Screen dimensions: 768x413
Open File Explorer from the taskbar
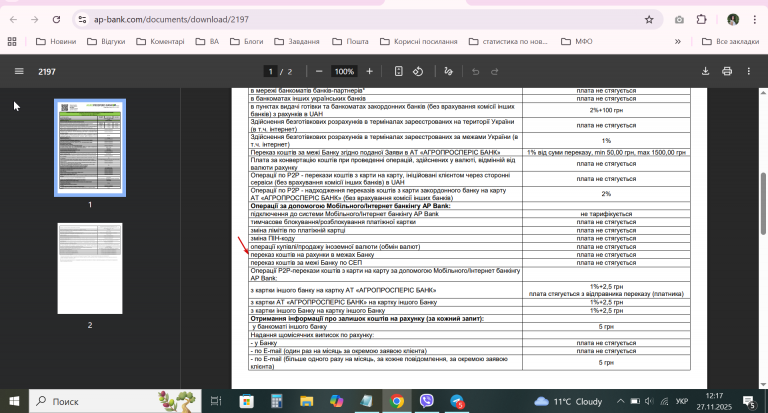pyautogui.click(x=307, y=401)
